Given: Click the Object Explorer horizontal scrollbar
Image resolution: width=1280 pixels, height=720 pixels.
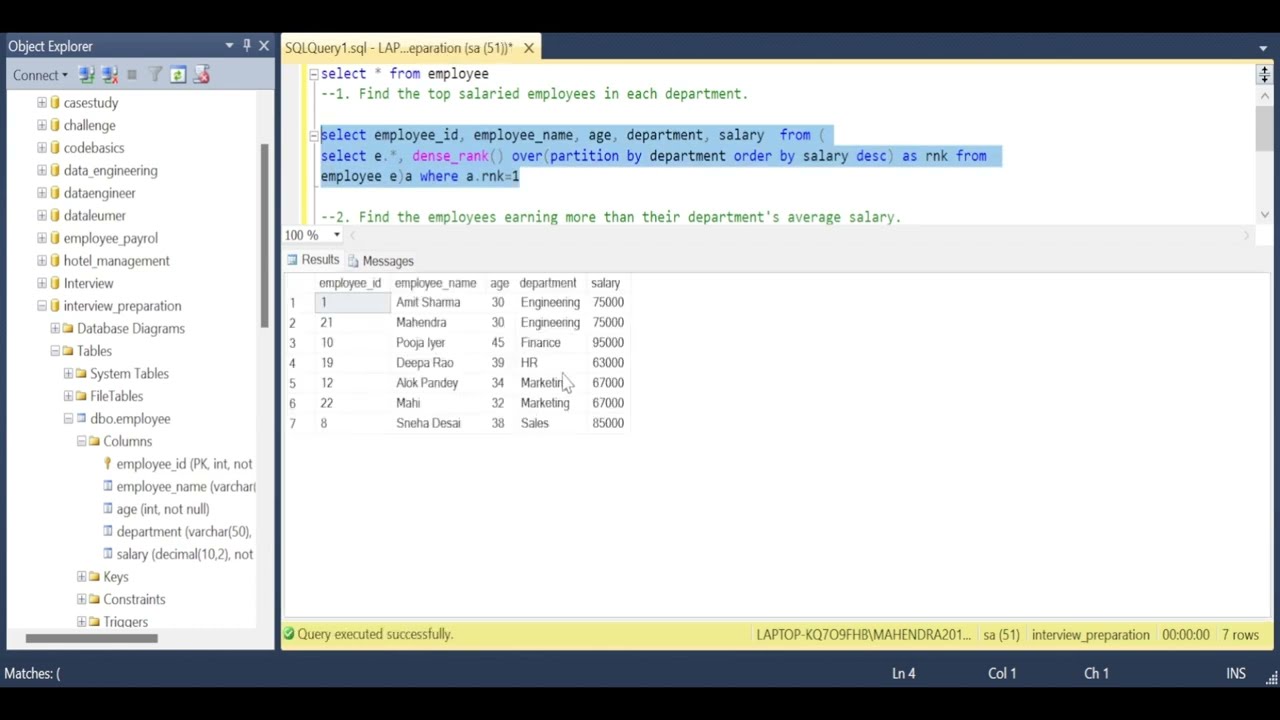Looking at the screenshot, I should (x=91, y=638).
